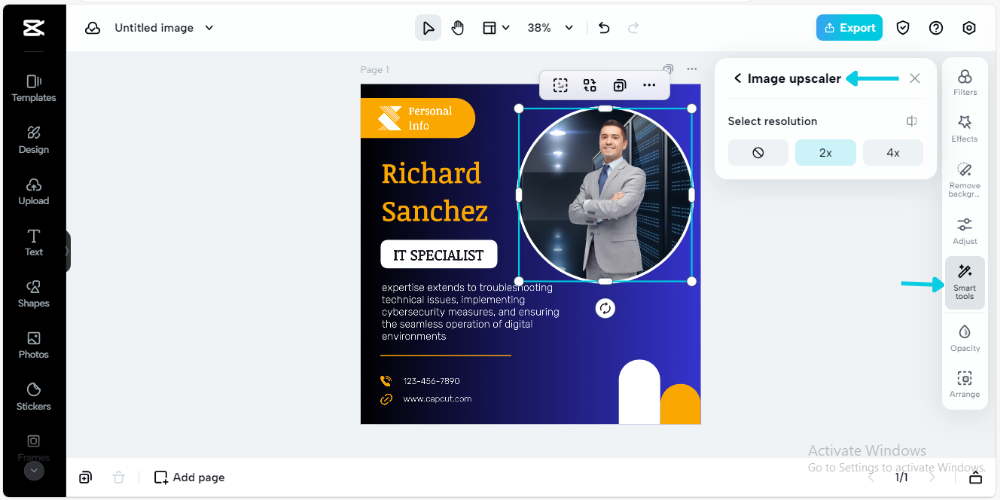
Task: Click the www.capcut.com text
Action: coord(438,399)
